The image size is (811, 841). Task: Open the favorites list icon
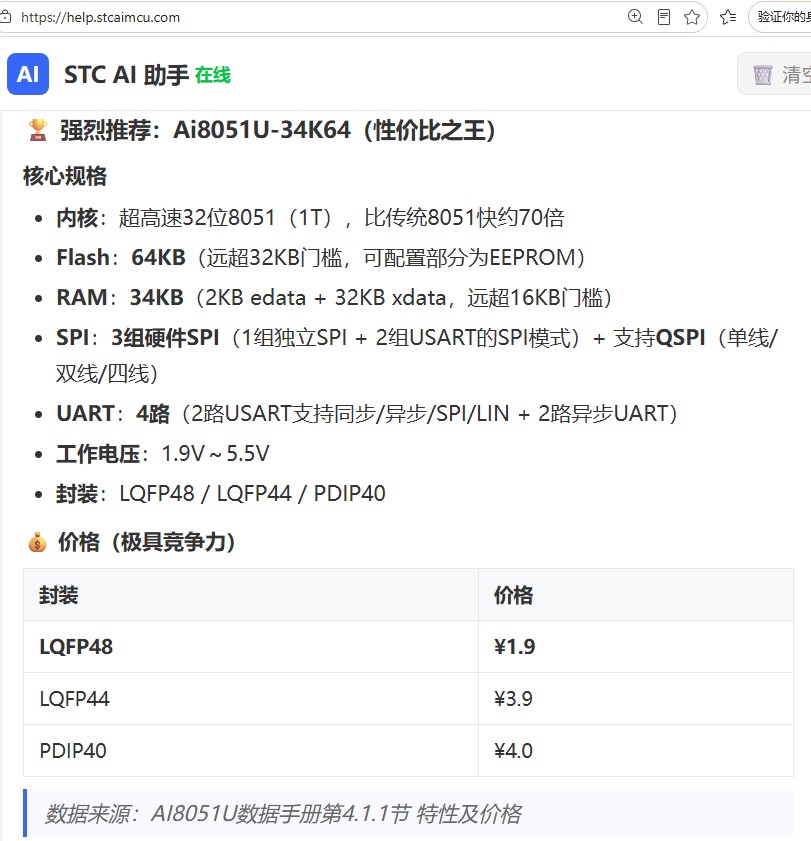coord(728,17)
